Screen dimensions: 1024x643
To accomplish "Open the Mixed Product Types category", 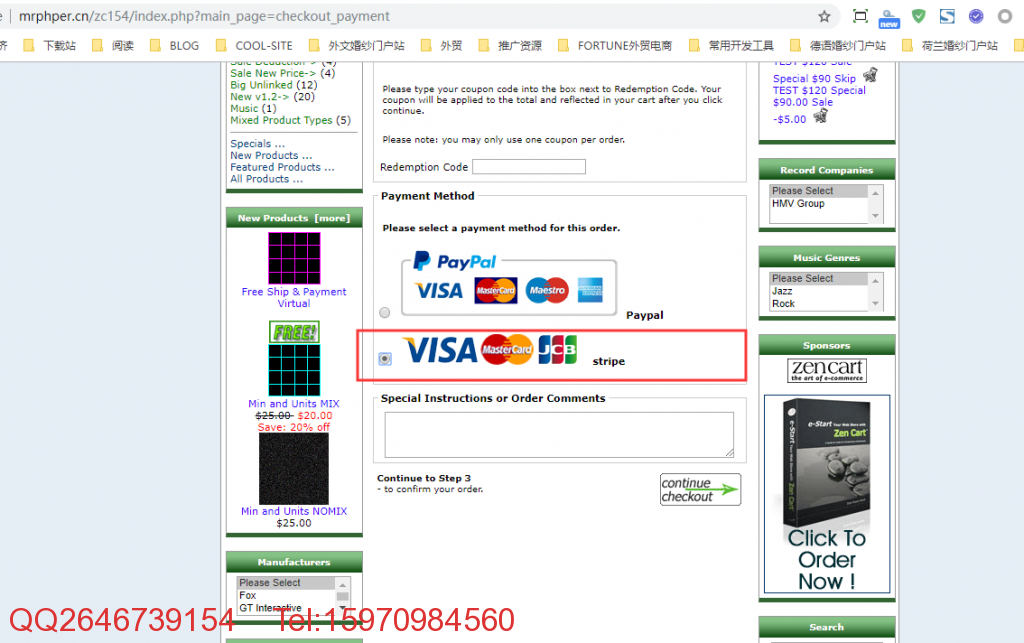I will pos(281,120).
